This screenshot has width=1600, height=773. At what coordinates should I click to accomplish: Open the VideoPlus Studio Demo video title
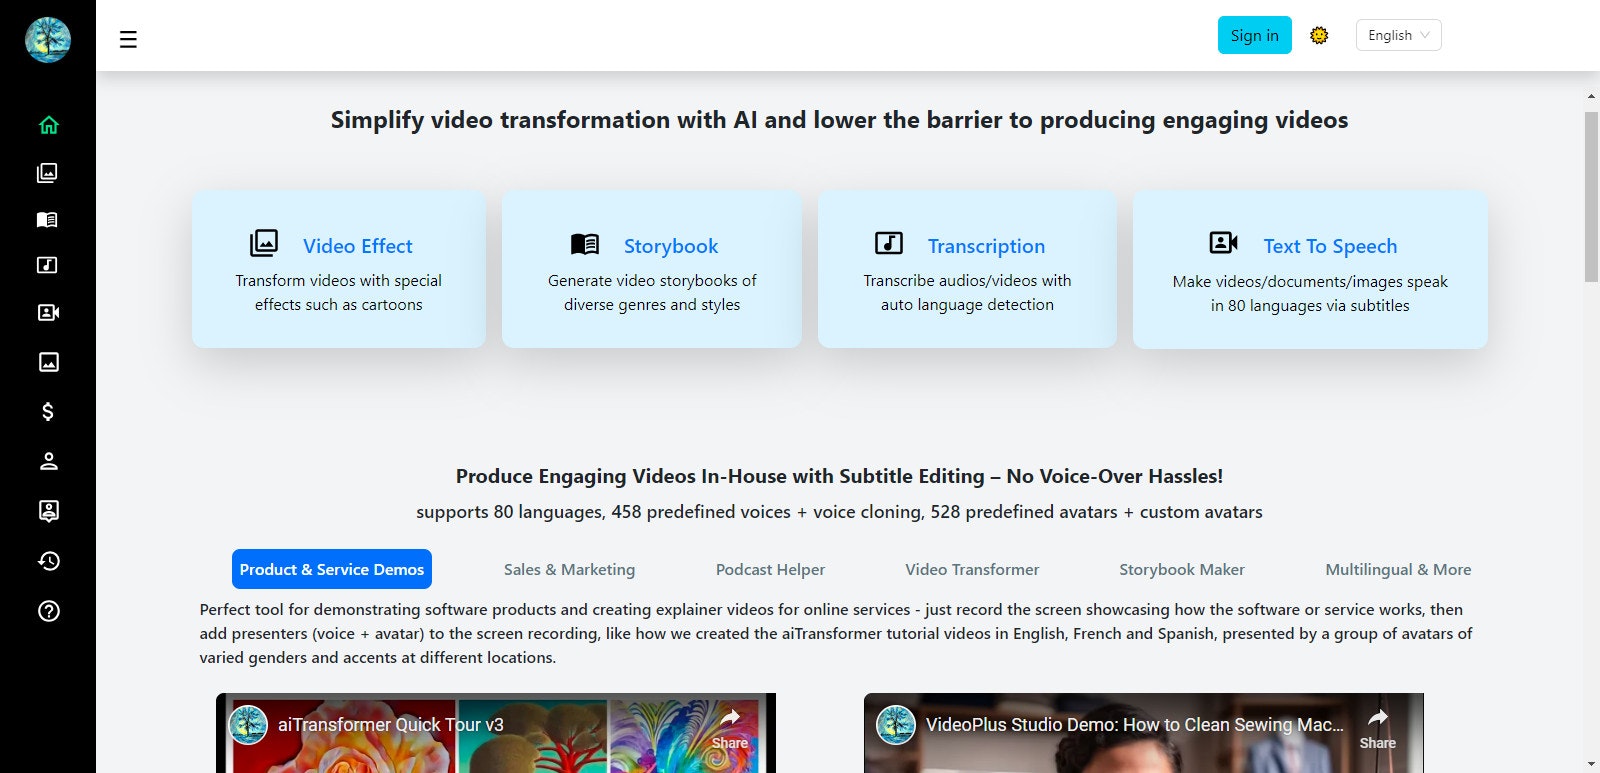1134,725
